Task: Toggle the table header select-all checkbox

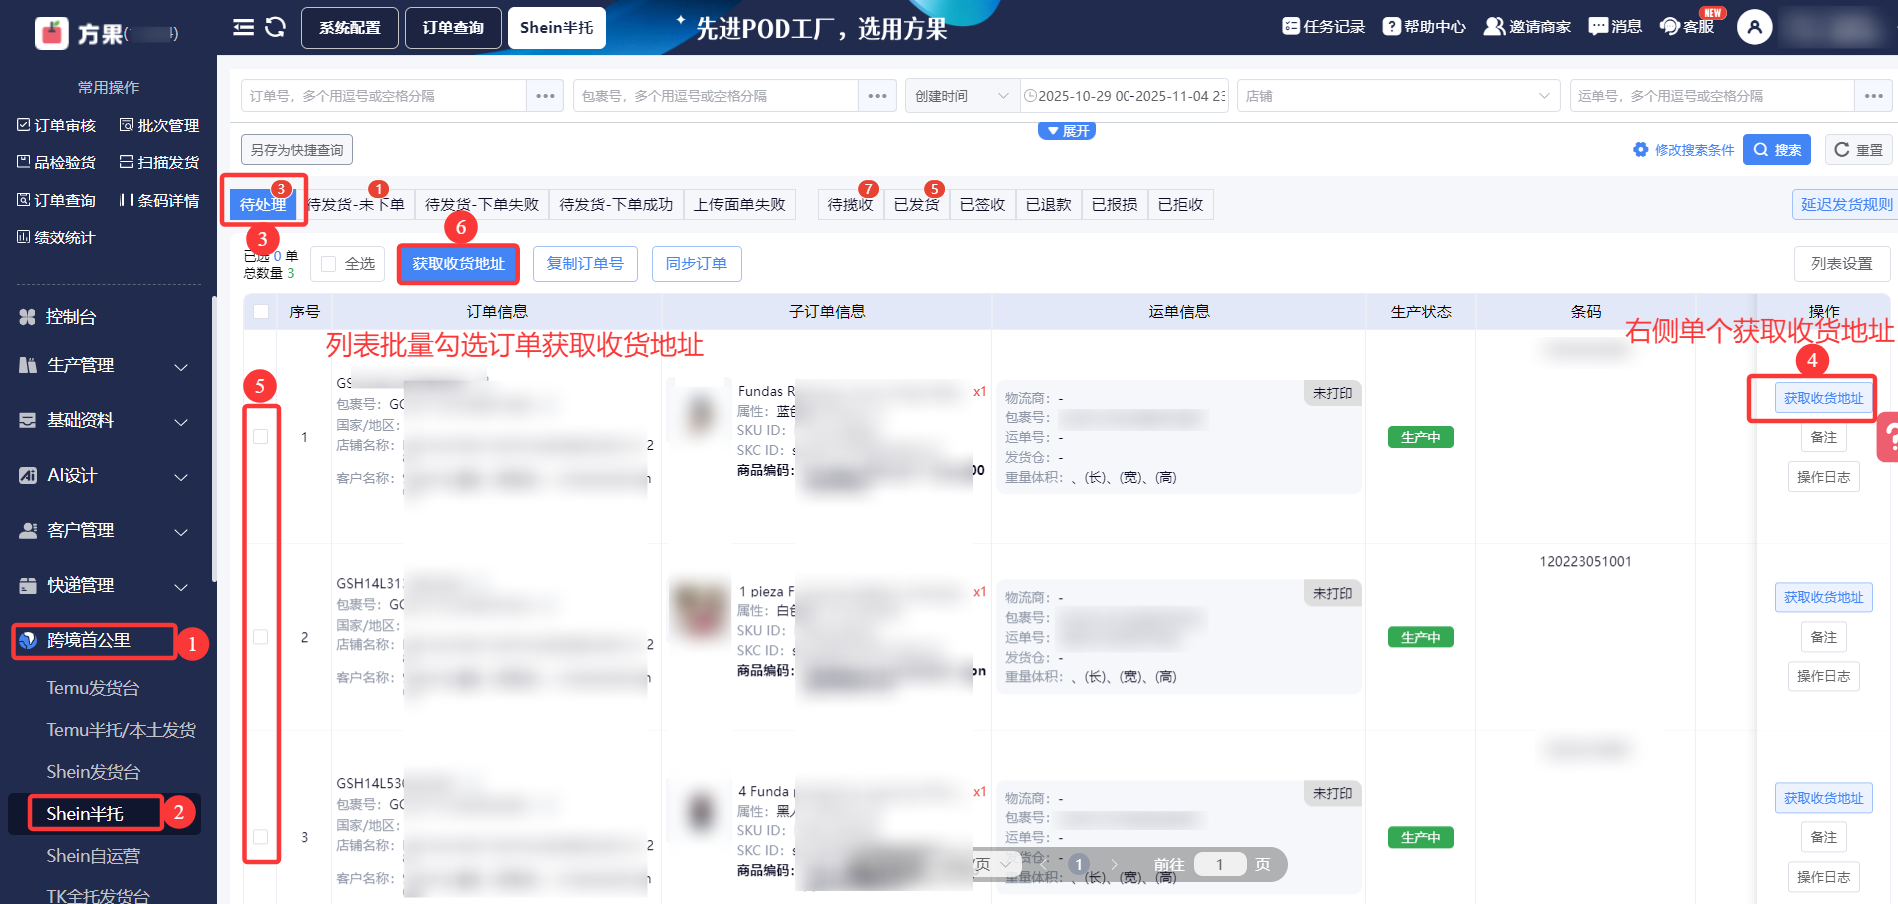Action: pos(261,312)
